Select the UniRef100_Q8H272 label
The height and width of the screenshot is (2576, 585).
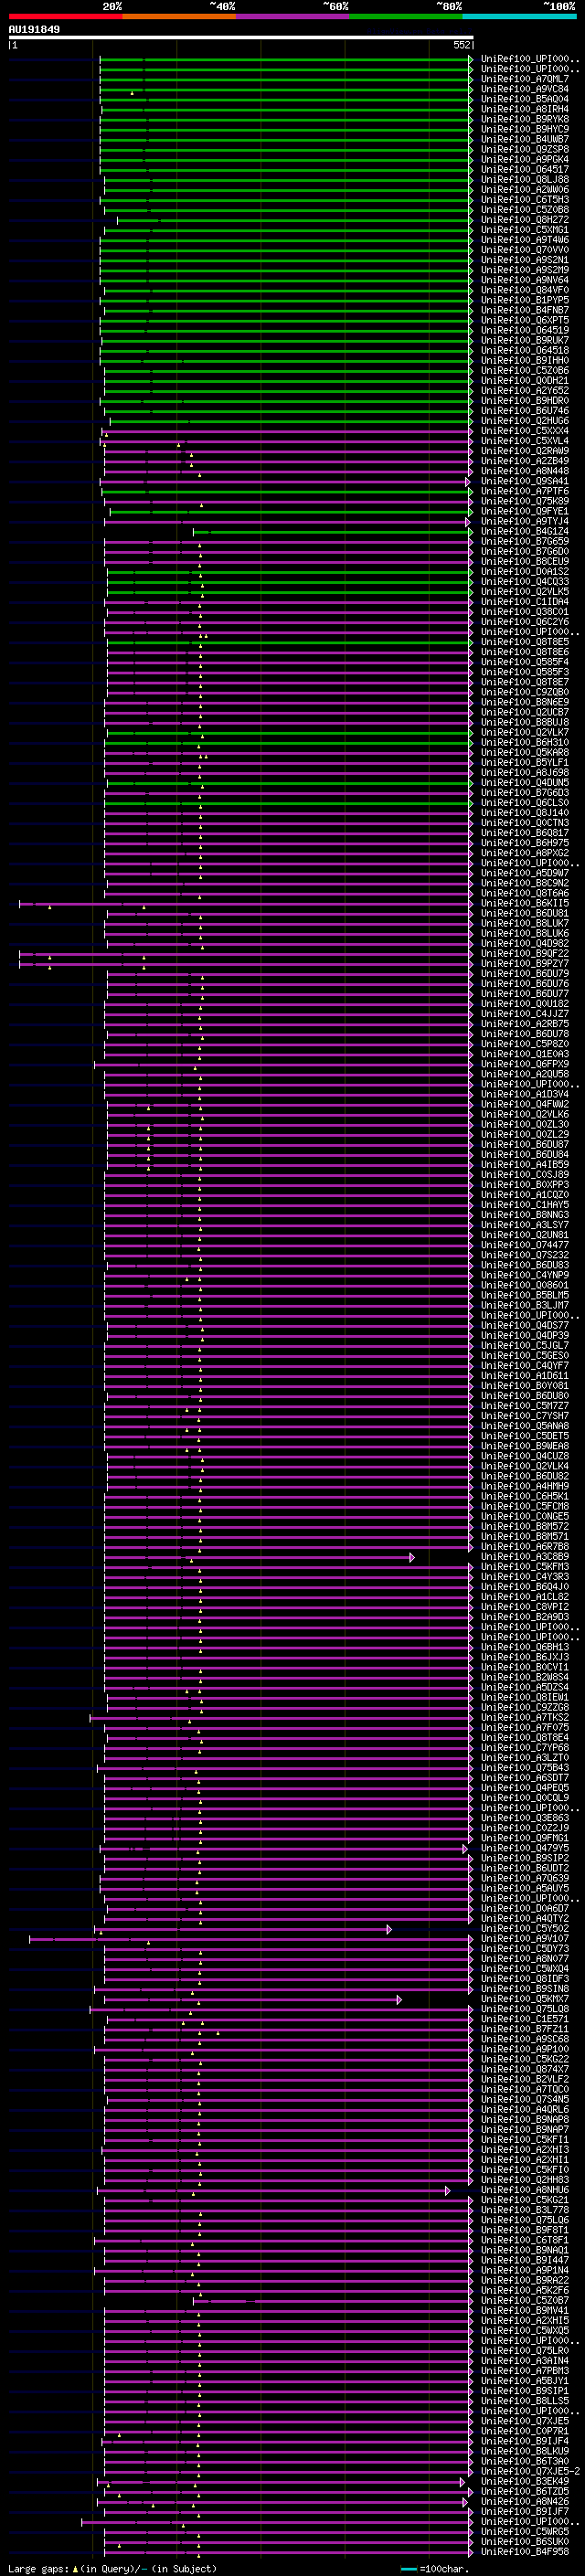tap(525, 220)
